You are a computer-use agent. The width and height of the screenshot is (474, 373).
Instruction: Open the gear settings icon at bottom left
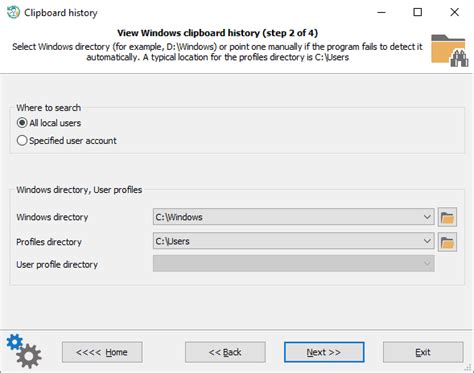tap(24, 351)
